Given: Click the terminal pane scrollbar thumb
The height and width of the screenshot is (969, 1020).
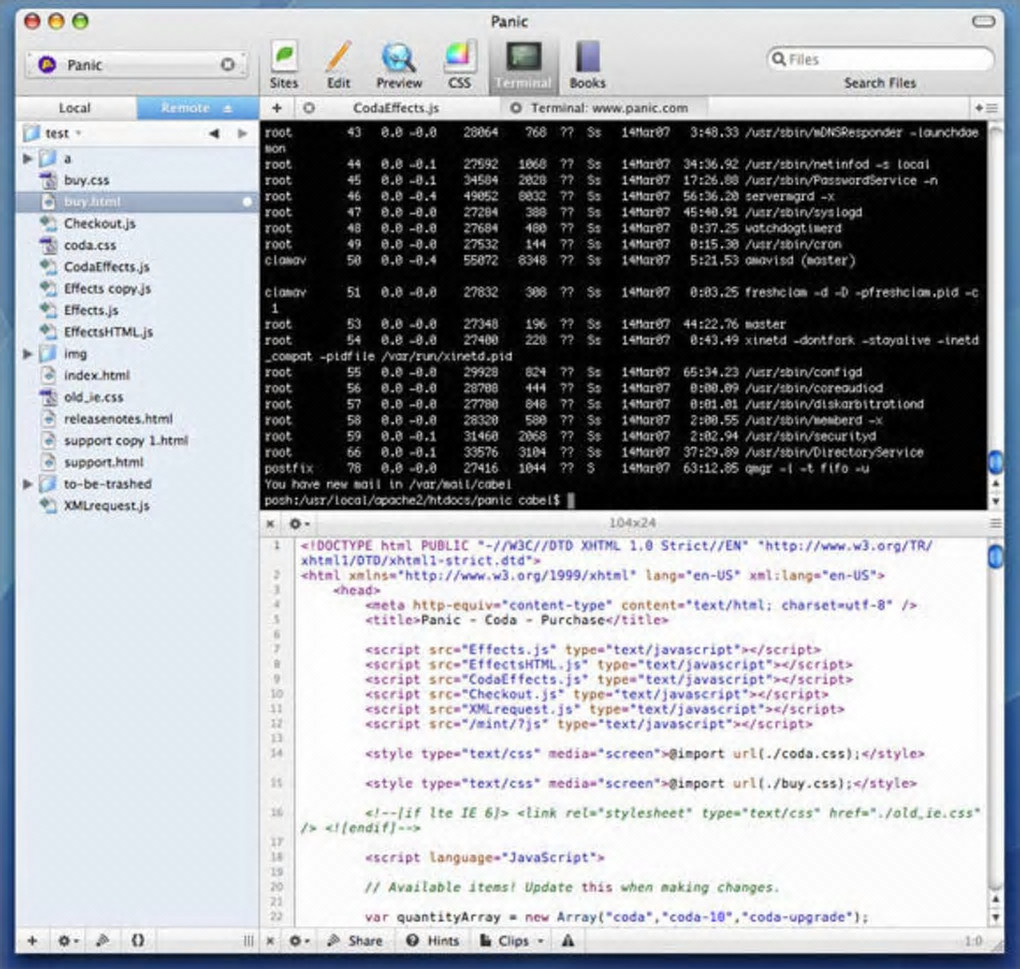Looking at the screenshot, I should pyautogui.click(x=995, y=463).
